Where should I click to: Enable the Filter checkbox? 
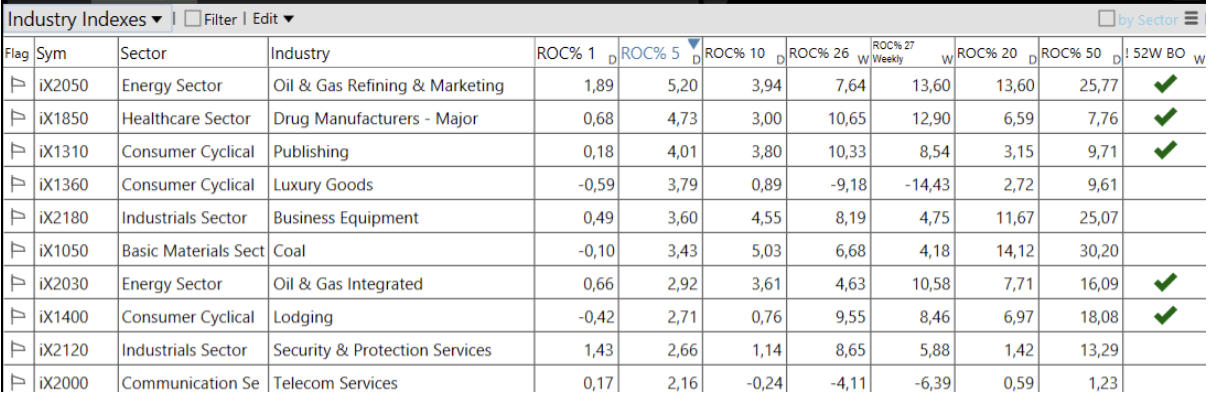[193, 19]
